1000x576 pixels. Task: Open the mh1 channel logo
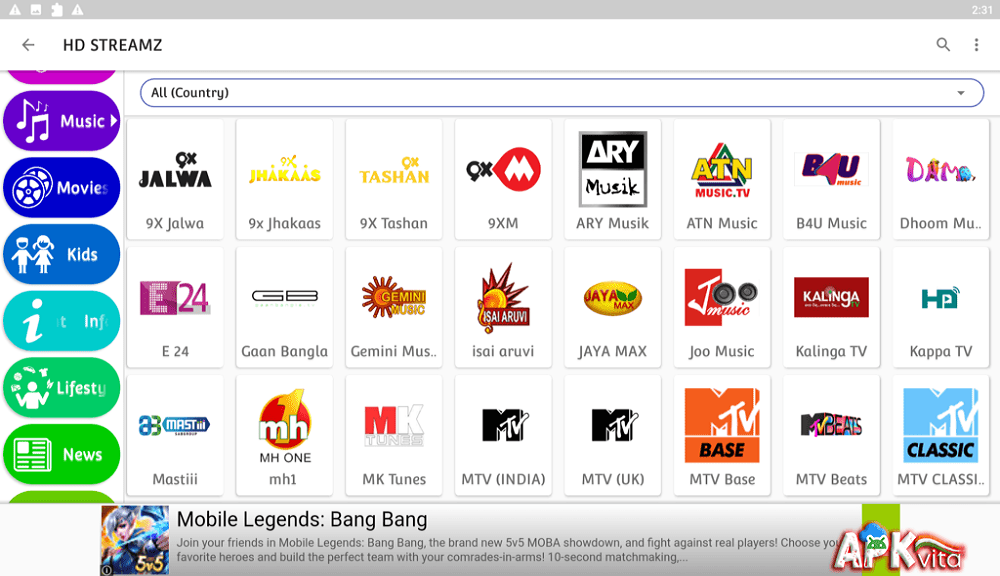point(284,425)
